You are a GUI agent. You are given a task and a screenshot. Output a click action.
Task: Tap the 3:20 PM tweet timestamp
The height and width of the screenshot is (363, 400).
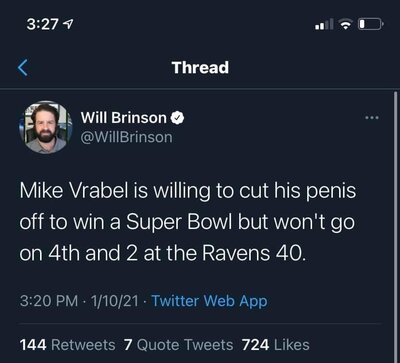click(49, 301)
